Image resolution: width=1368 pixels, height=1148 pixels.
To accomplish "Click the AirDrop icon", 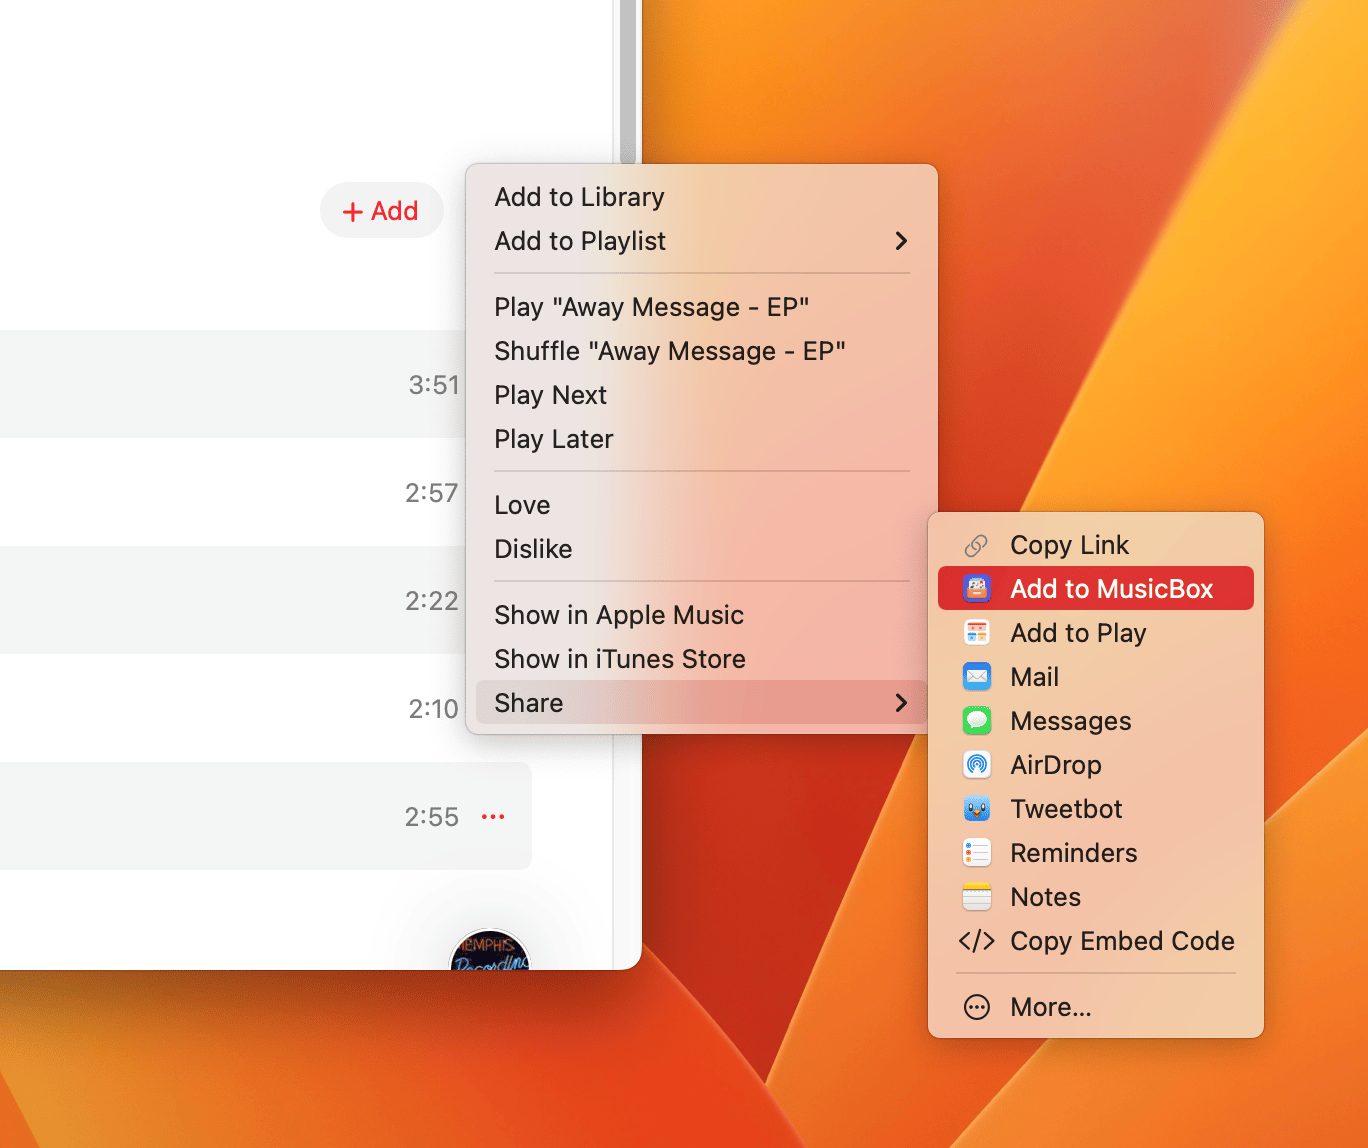I will [x=977, y=765].
